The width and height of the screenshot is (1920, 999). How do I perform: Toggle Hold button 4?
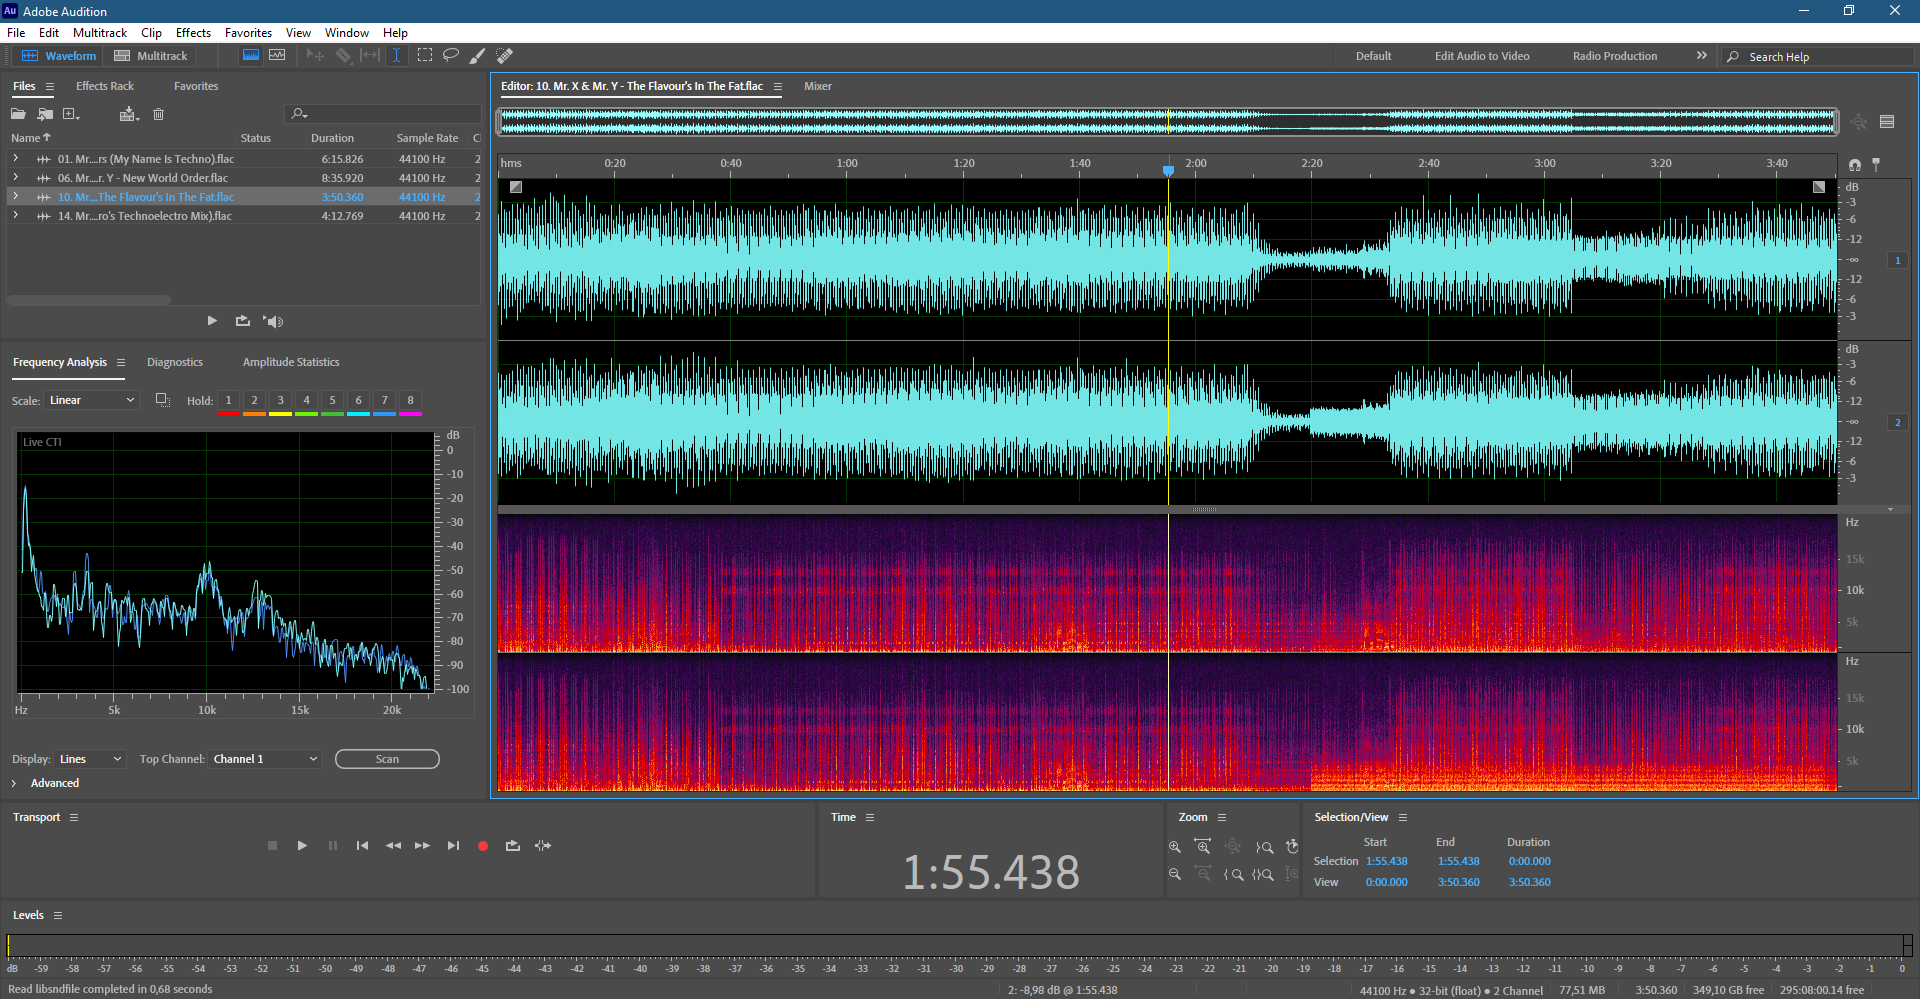tap(306, 401)
